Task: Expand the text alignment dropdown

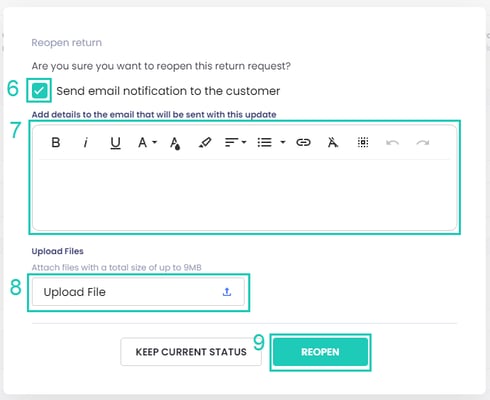Action: [x=244, y=142]
